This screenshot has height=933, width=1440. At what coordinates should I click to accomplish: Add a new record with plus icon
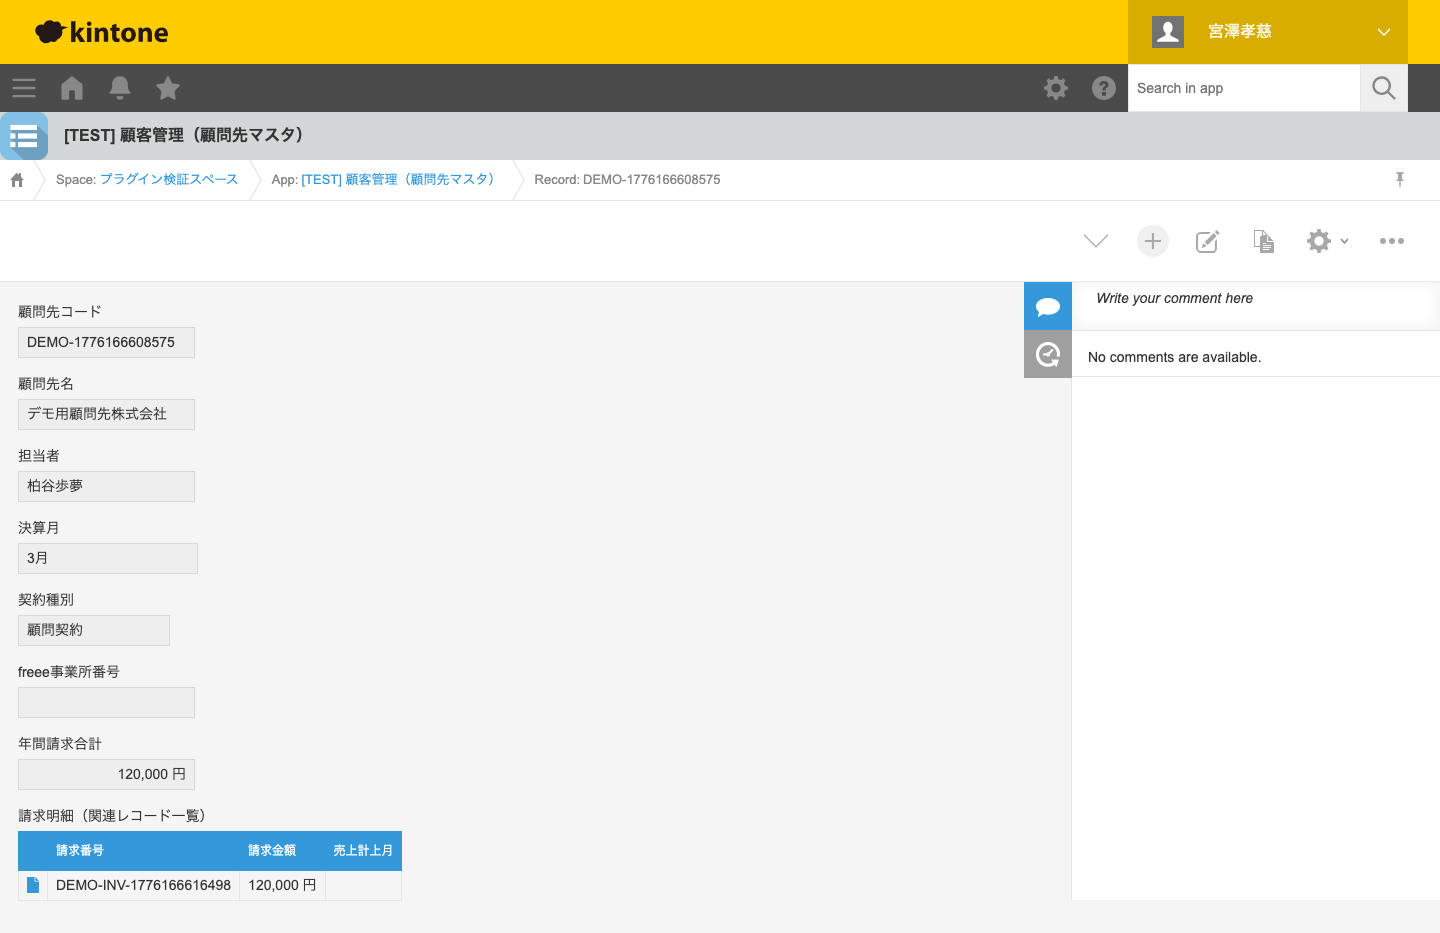tap(1153, 241)
